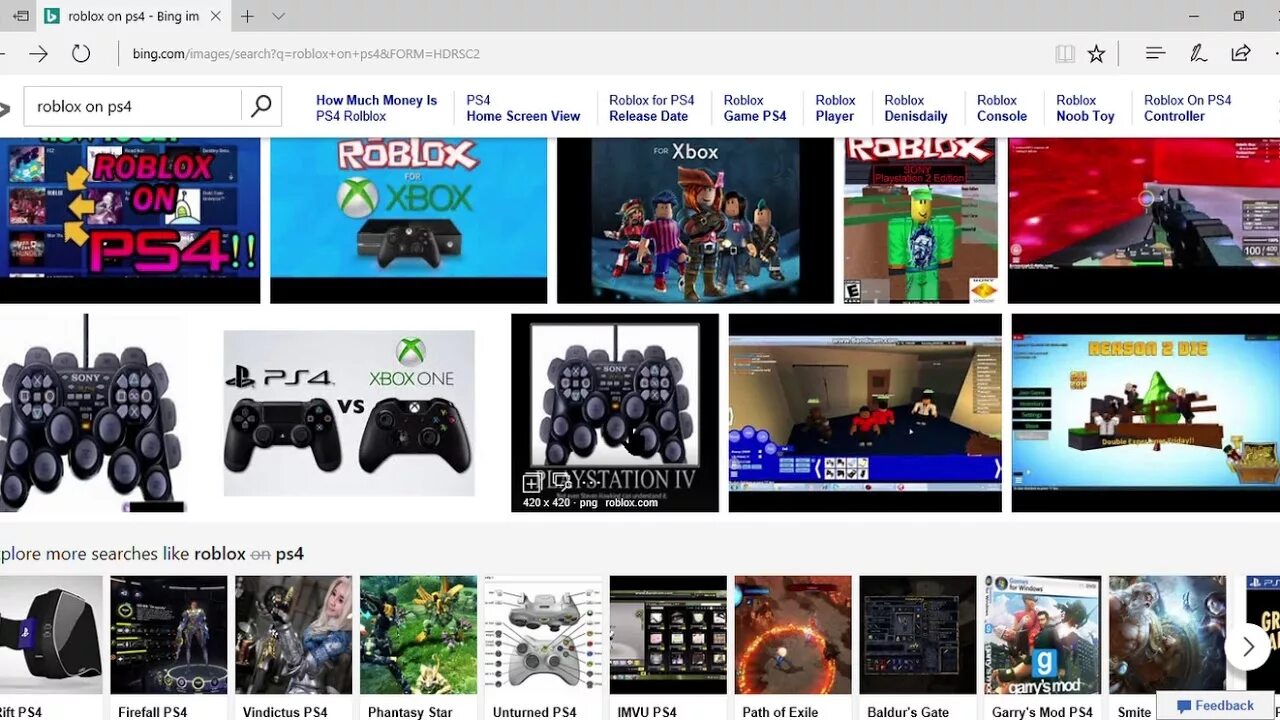The width and height of the screenshot is (1280, 720).
Task: Open the Path of Exile related search
Action: coord(793,648)
